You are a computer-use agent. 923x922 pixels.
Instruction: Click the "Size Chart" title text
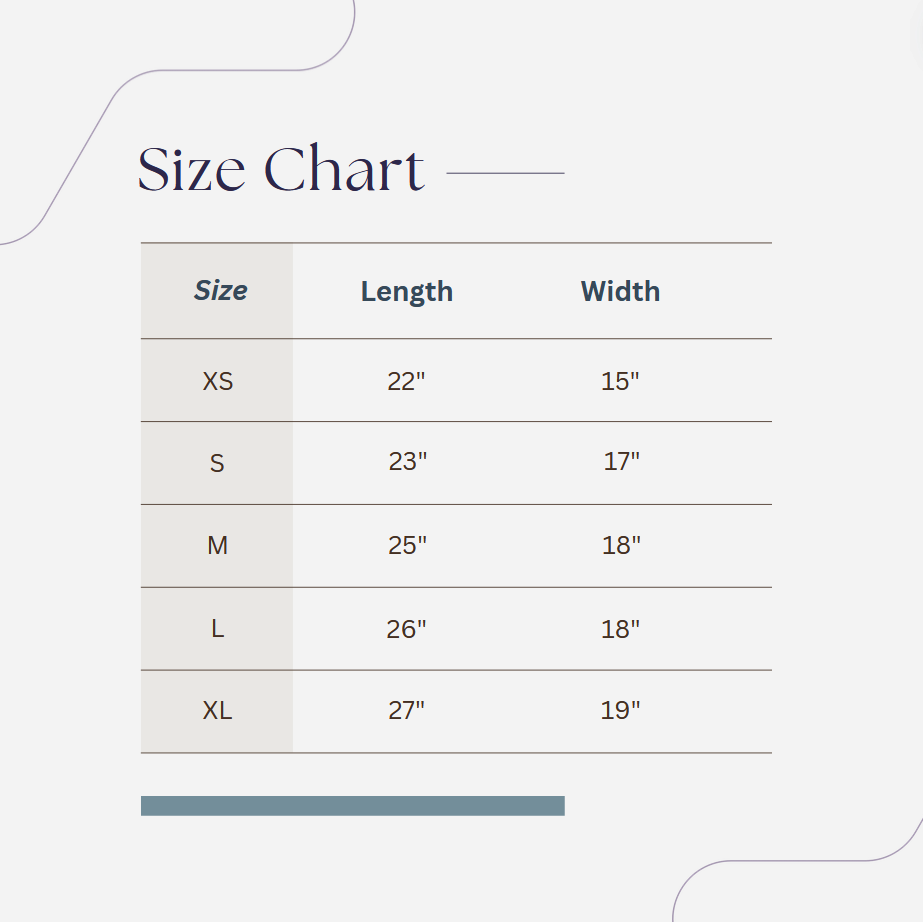point(281,170)
